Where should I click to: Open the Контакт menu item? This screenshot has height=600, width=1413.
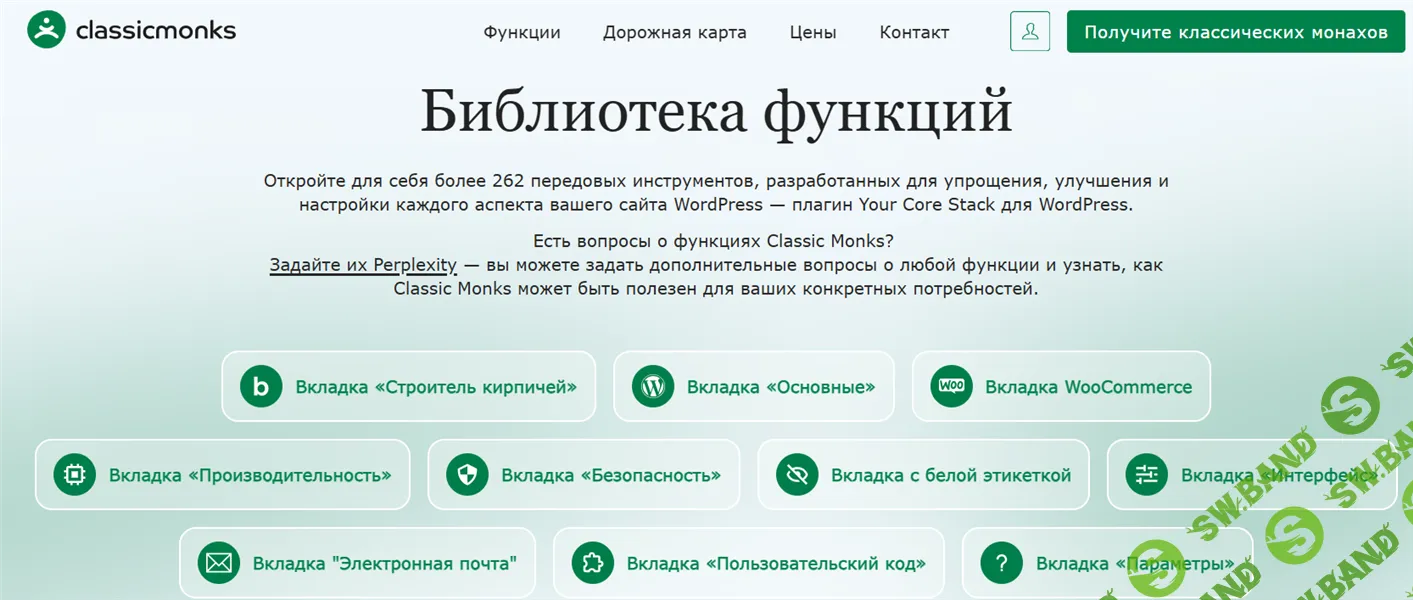click(914, 32)
